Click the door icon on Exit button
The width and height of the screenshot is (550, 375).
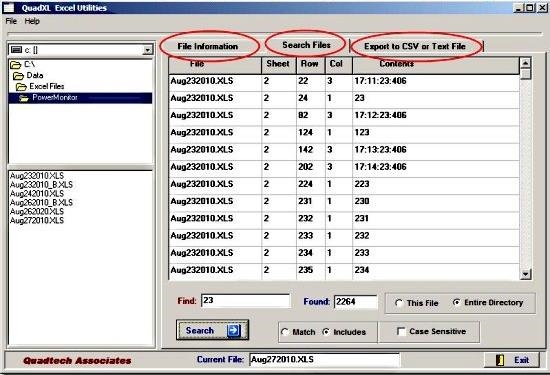(500, 360)
